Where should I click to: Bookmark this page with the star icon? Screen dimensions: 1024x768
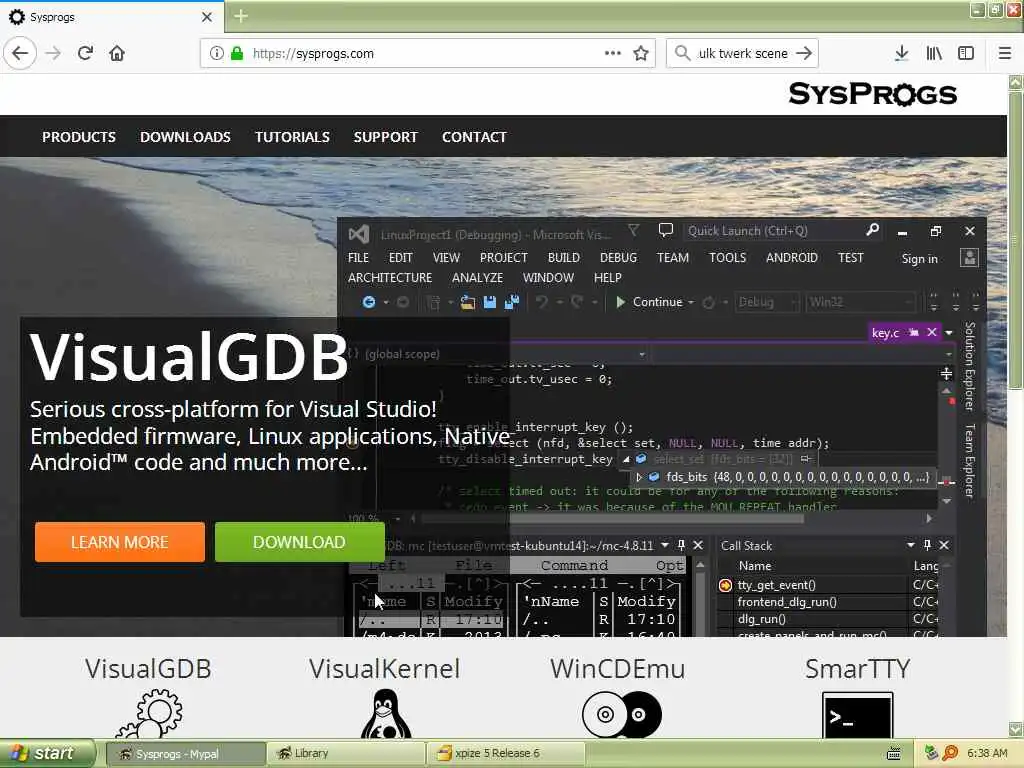[641, 53]
